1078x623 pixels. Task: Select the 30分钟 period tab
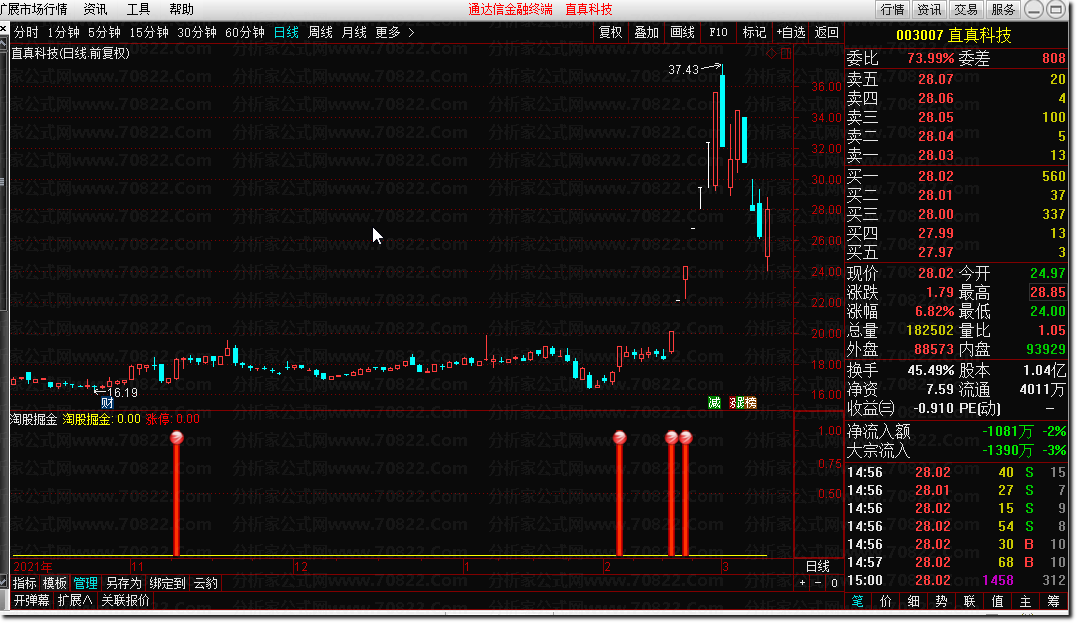click(x=197, y=32)
